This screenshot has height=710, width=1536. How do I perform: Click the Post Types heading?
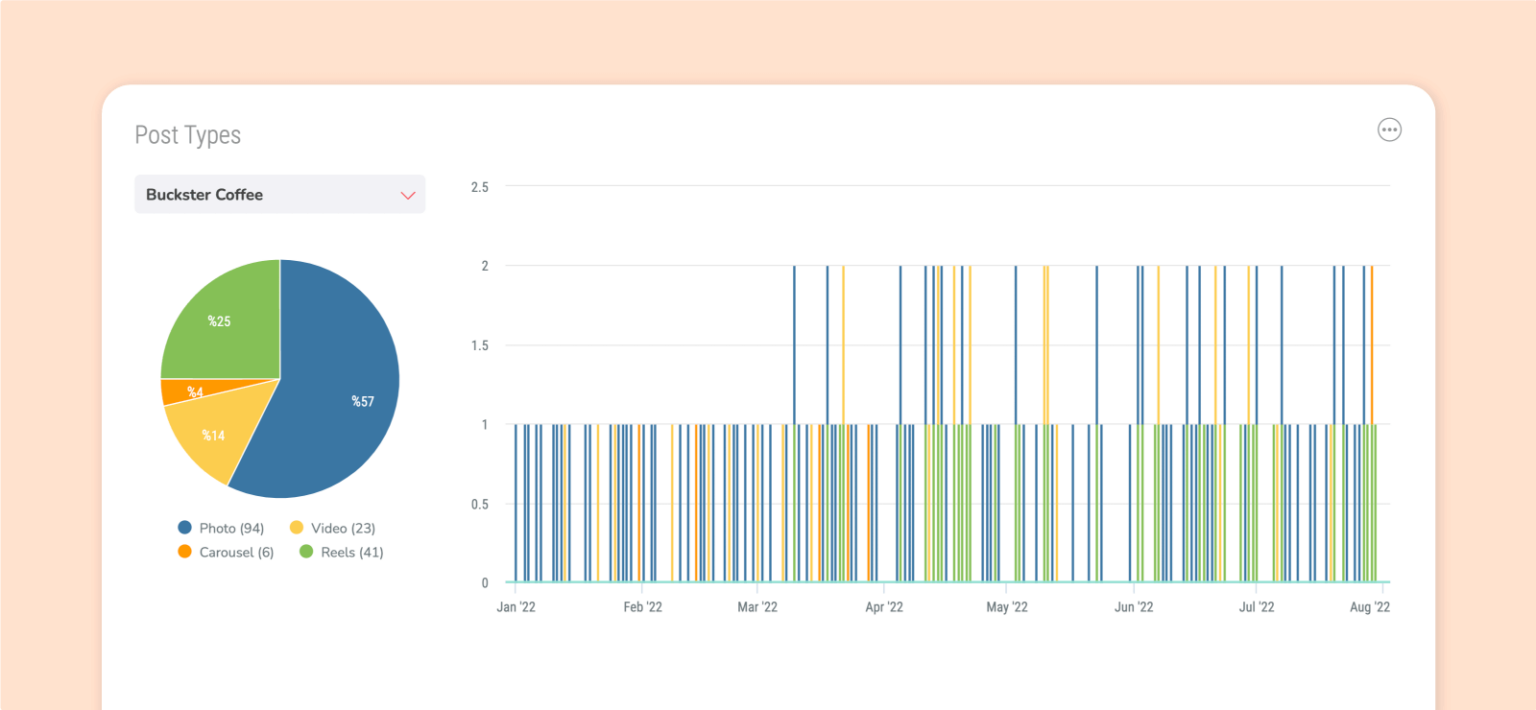point(188,135)
